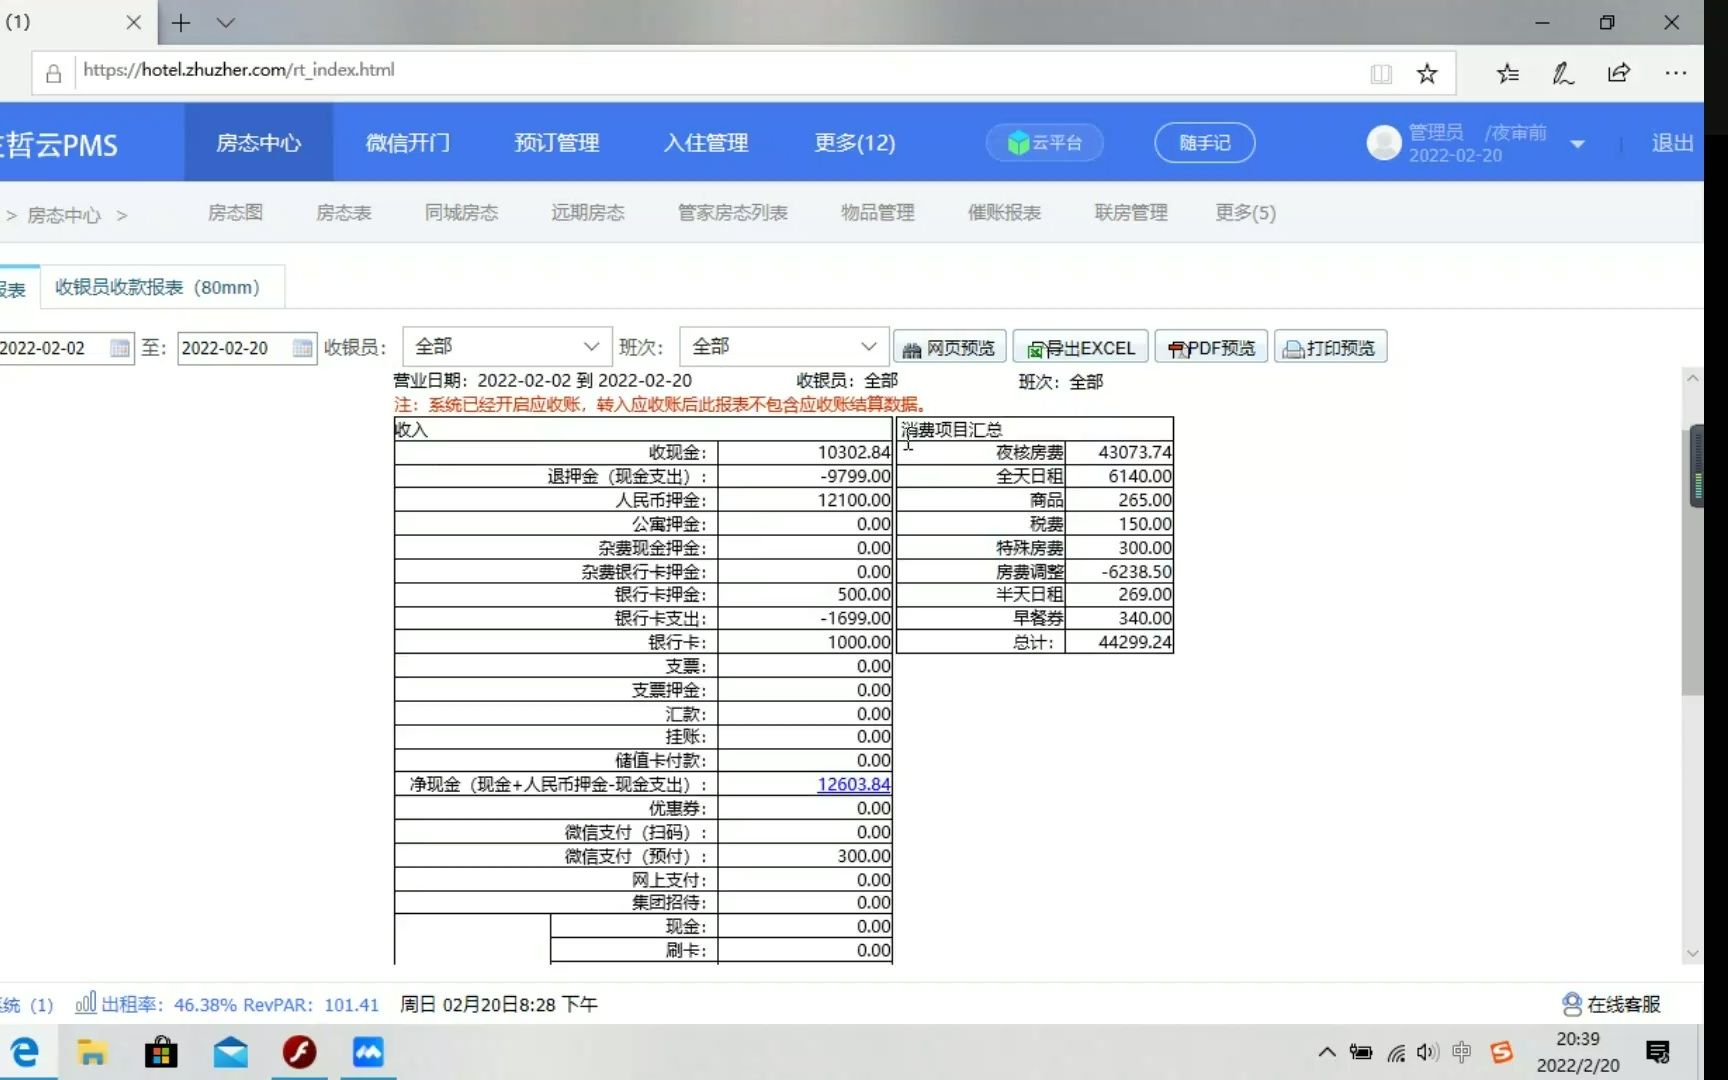Click the browser share icon

click(x=1619, y=73)
